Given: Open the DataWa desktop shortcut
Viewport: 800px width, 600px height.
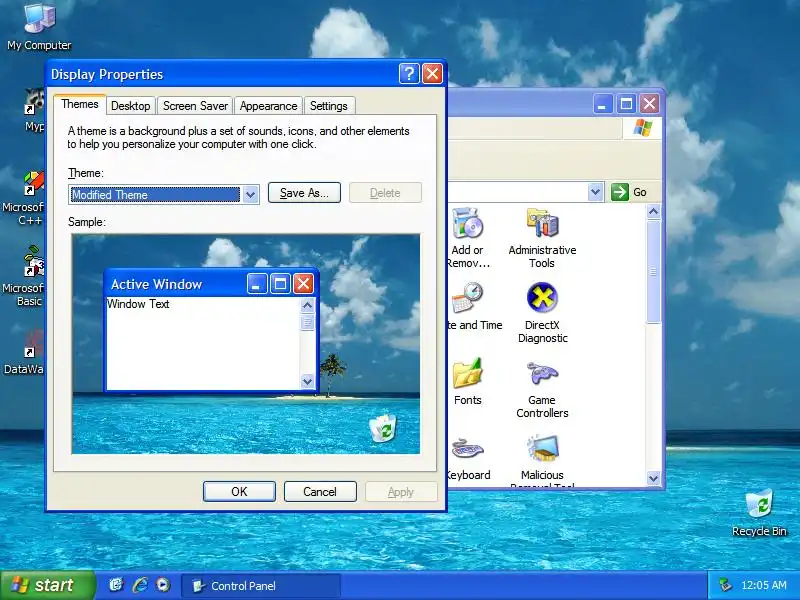Looking at the screenshot, I should [34, 343].
